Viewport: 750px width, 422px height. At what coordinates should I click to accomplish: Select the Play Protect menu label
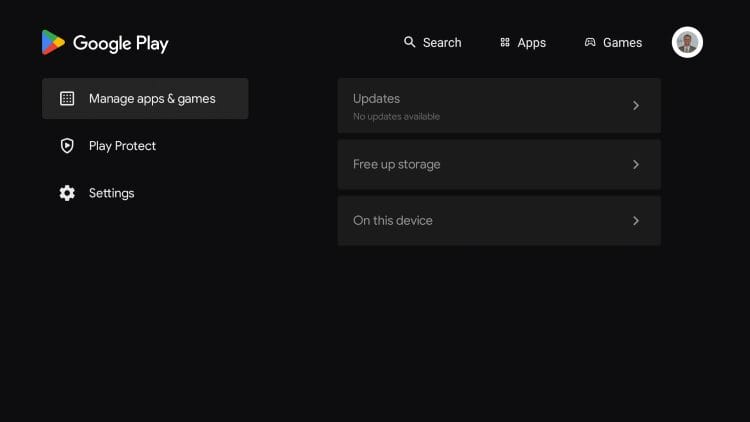tap(122, 146)
